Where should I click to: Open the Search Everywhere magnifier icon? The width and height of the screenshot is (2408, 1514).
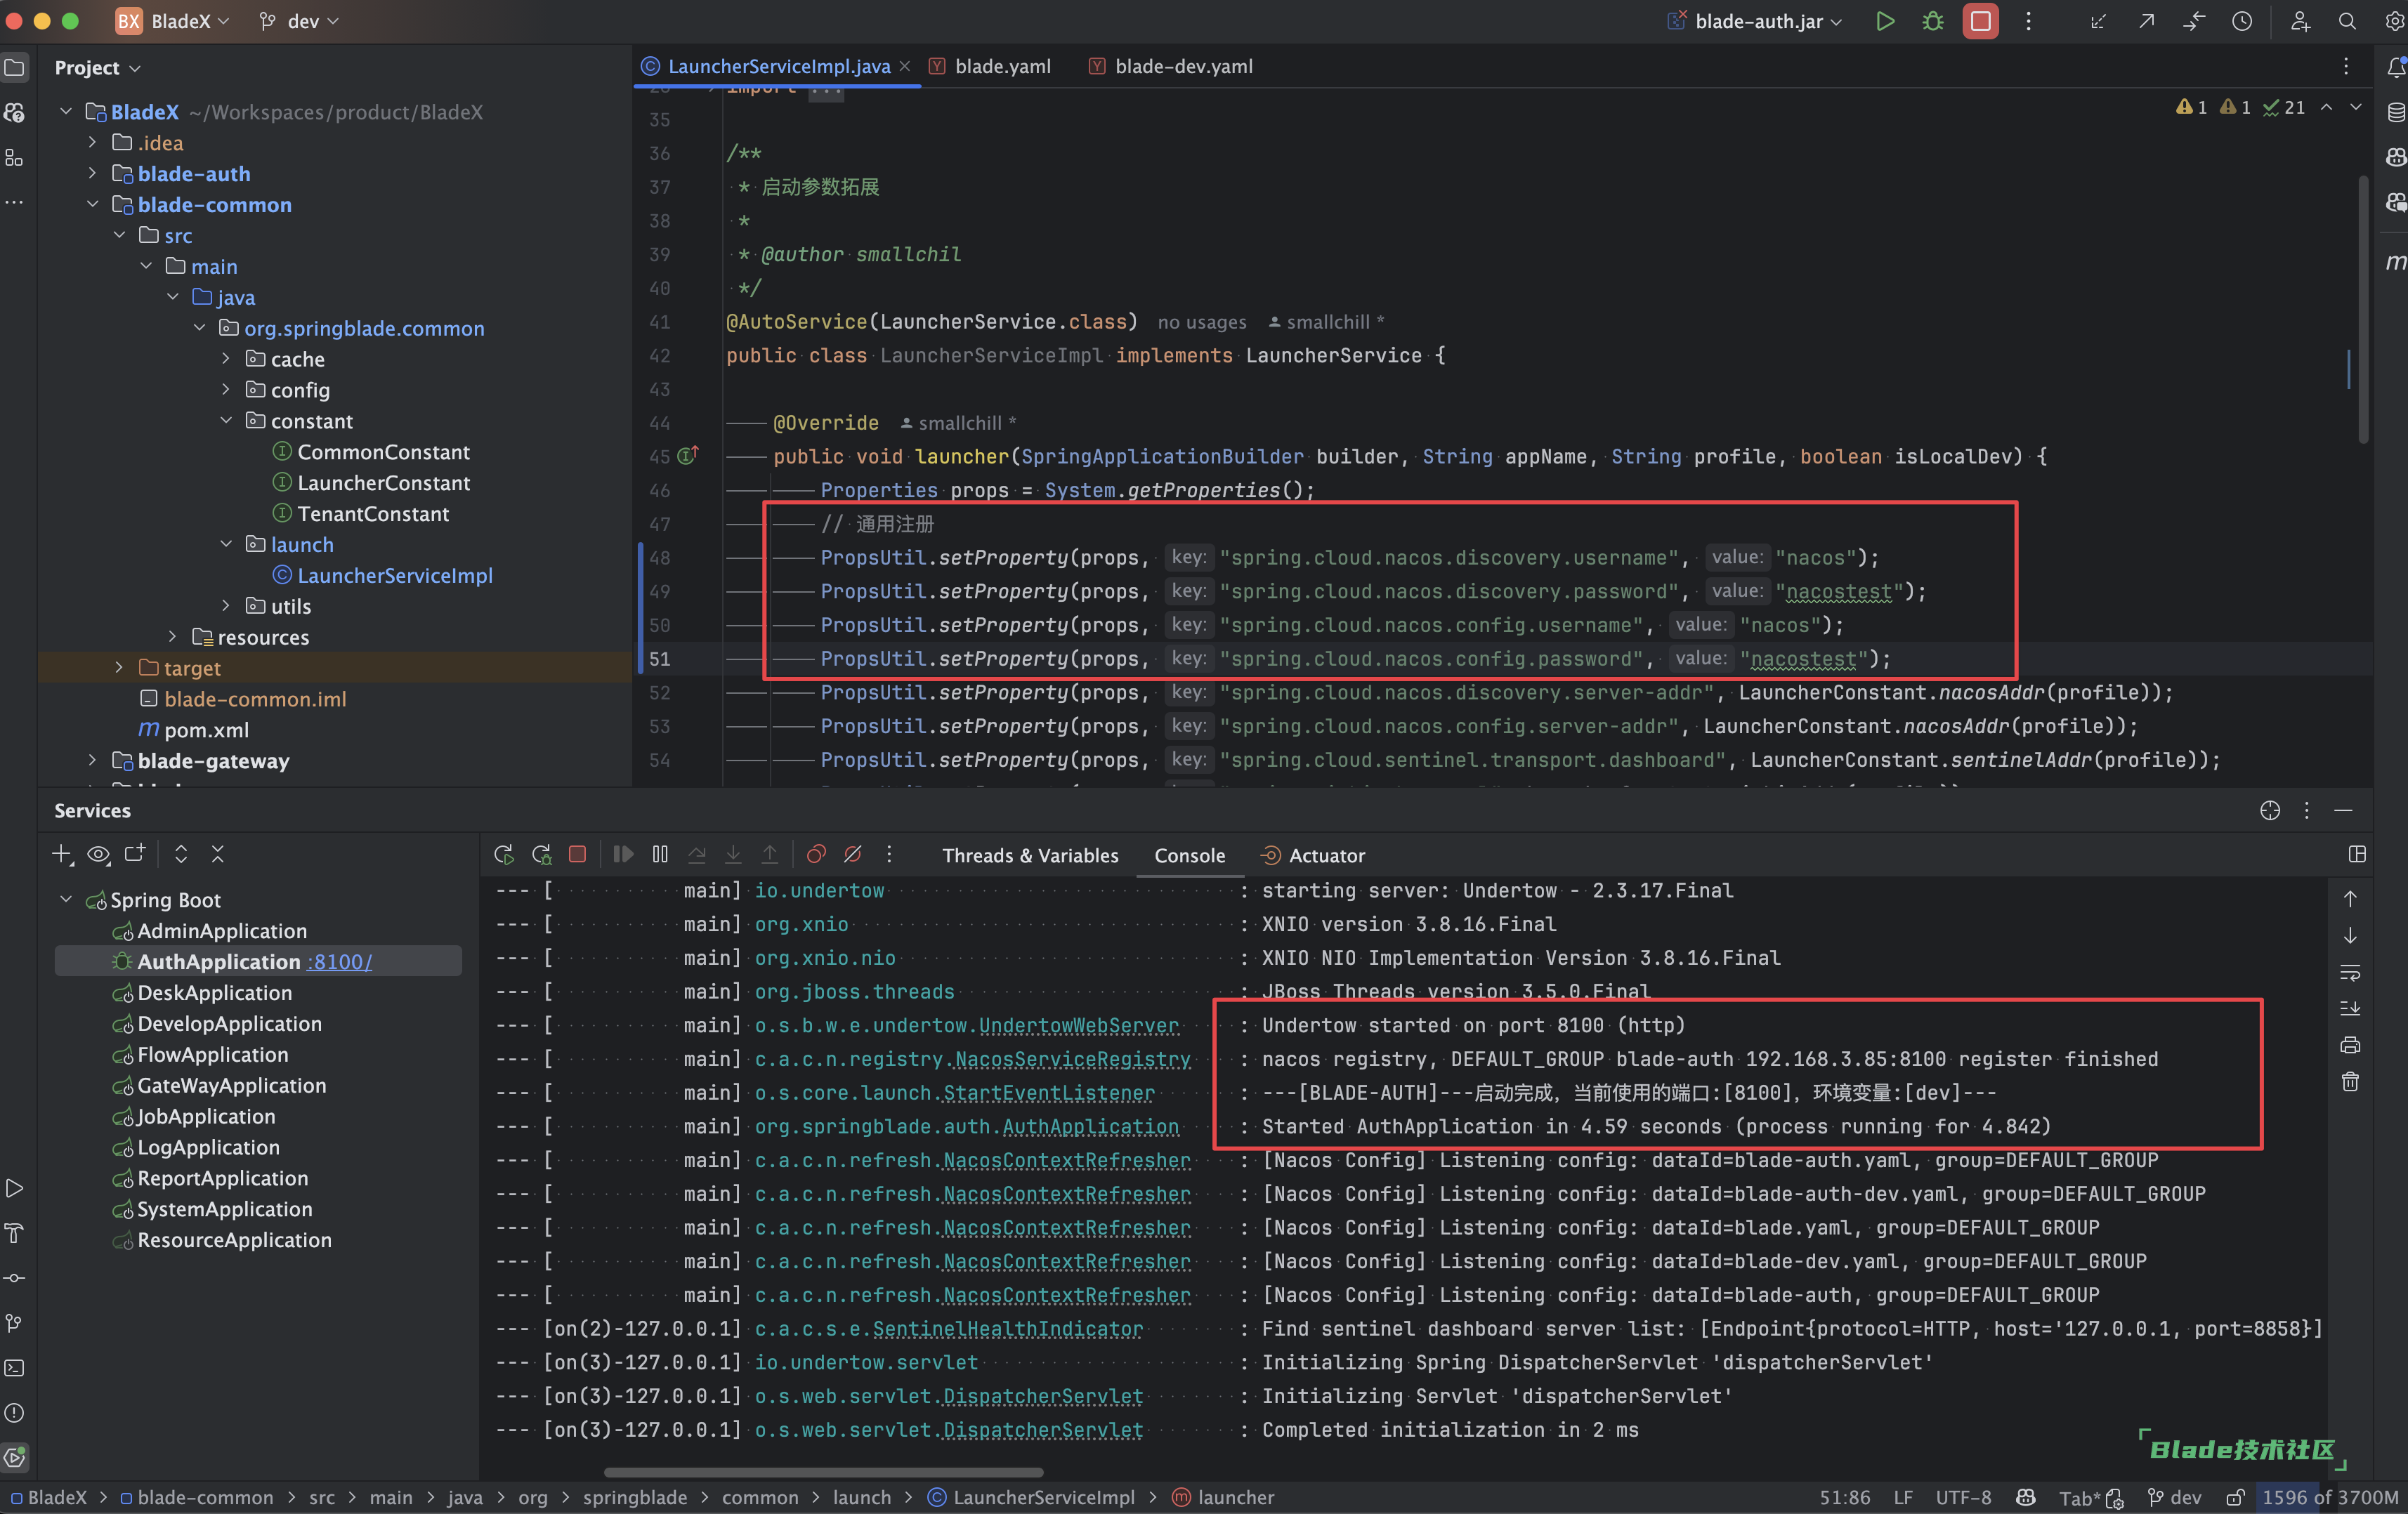pos(2346,21)
